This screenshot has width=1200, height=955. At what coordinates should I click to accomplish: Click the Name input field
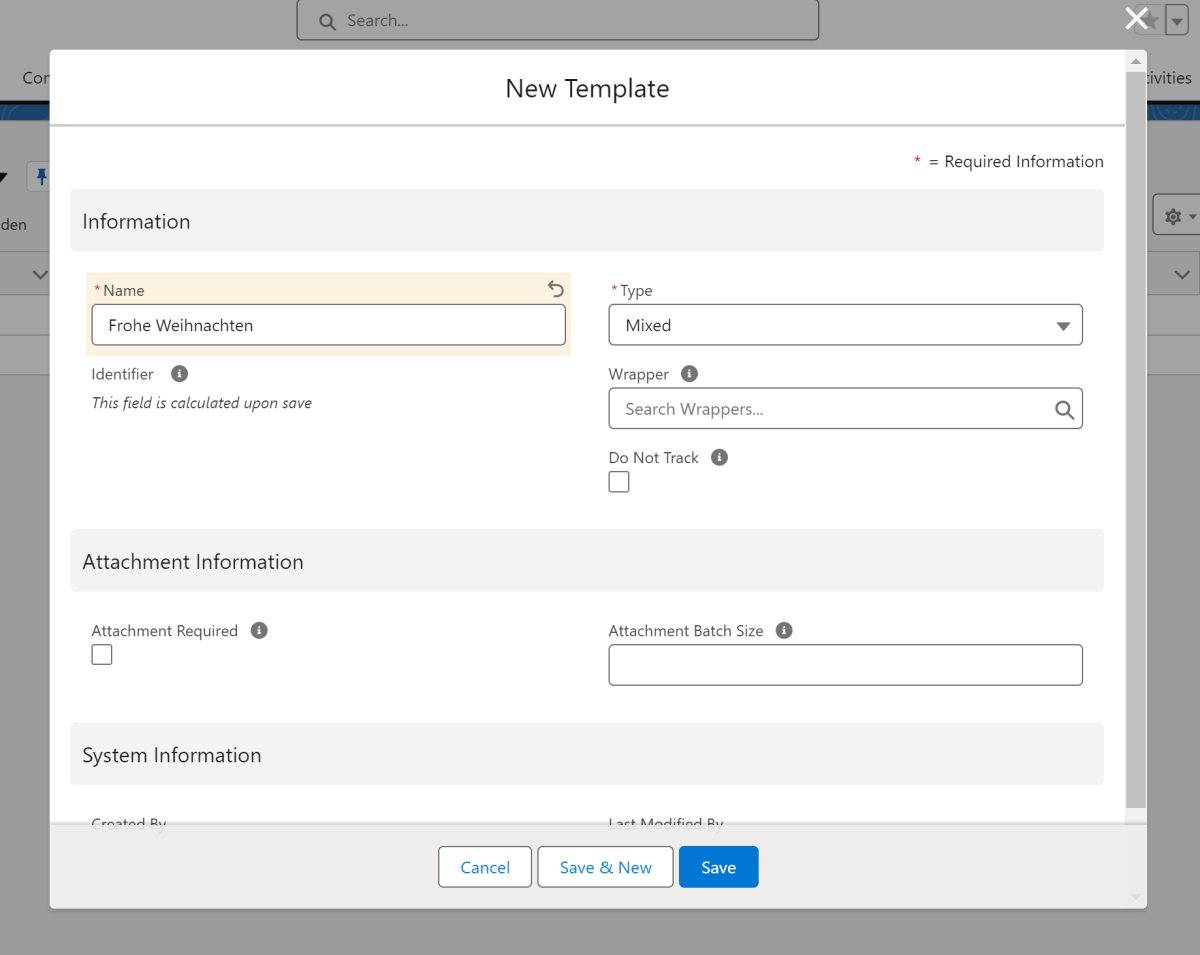[328, 325]
